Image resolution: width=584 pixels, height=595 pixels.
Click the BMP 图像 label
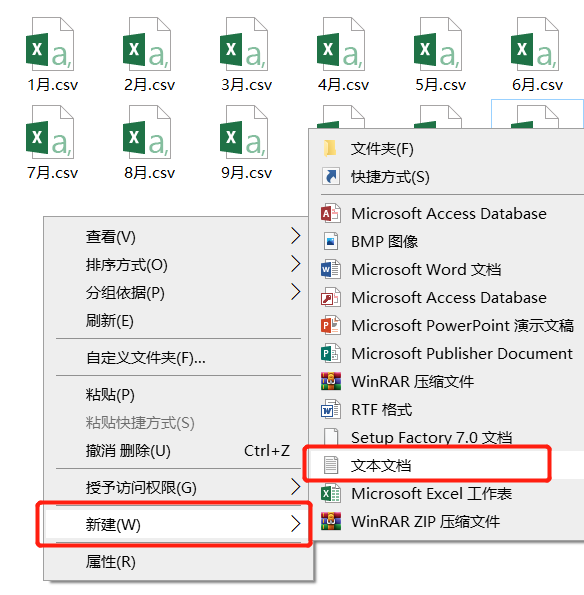[x=384, y=241]
